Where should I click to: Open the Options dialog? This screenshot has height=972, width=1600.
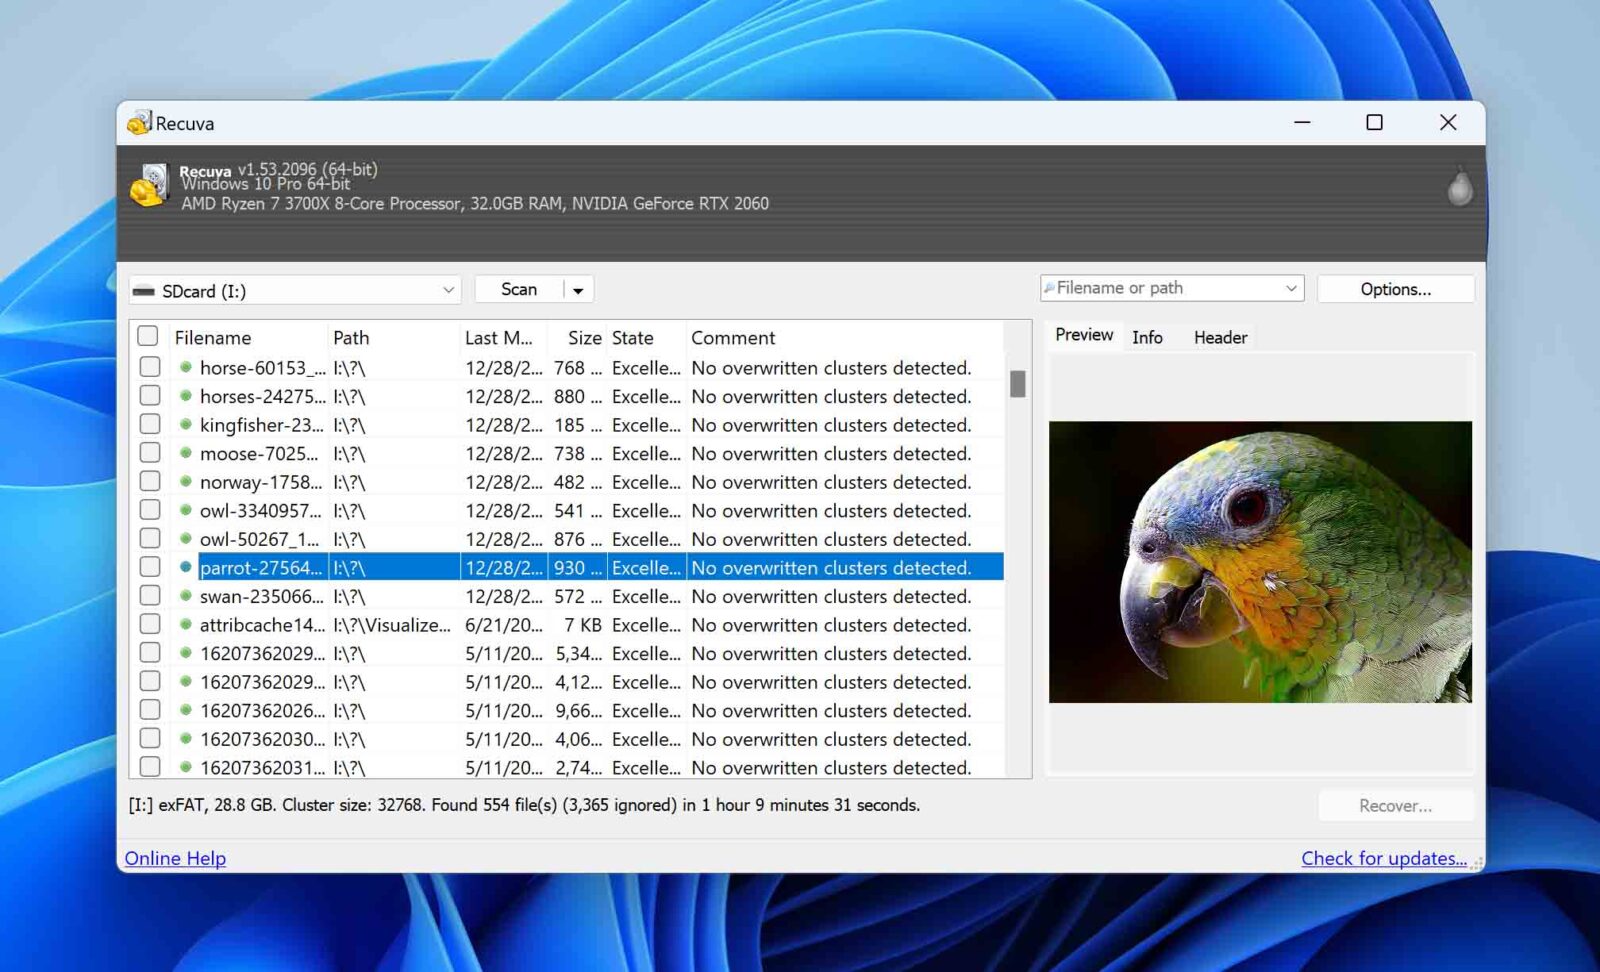[1396, 288]
